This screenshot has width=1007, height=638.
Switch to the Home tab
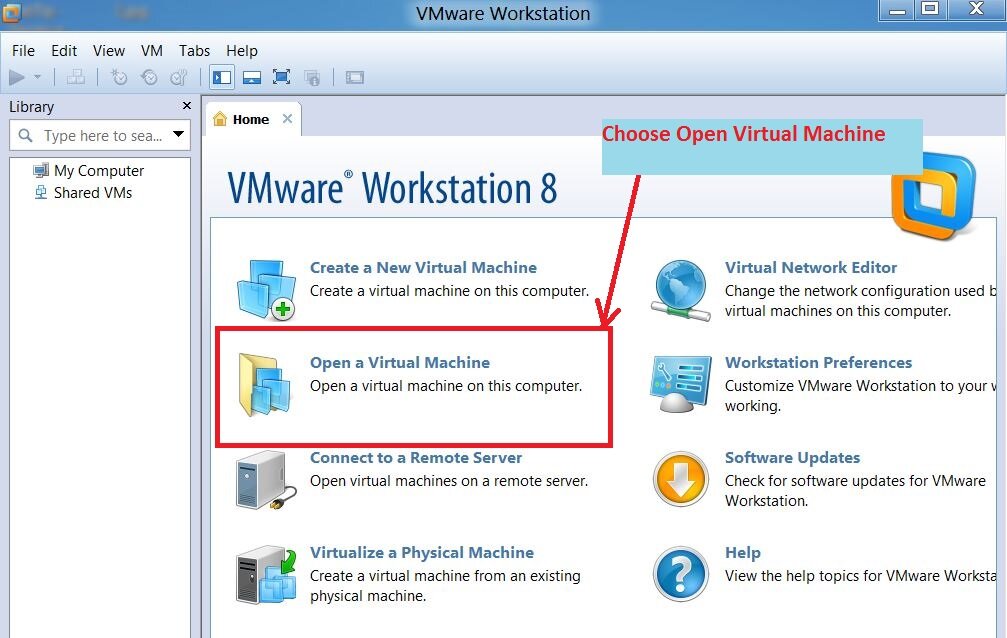tap(250, 120)
